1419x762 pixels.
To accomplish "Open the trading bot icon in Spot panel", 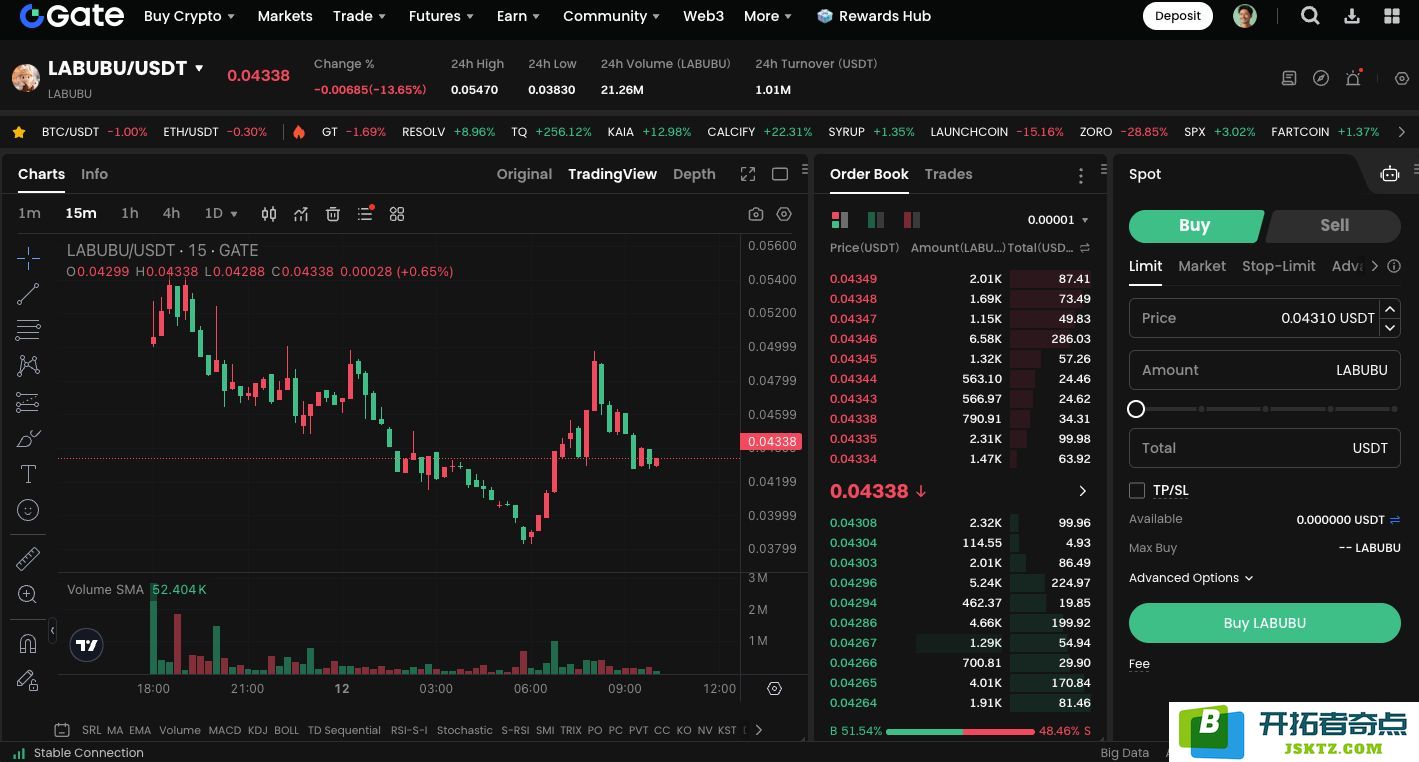I will click(x=1390, y=174).
